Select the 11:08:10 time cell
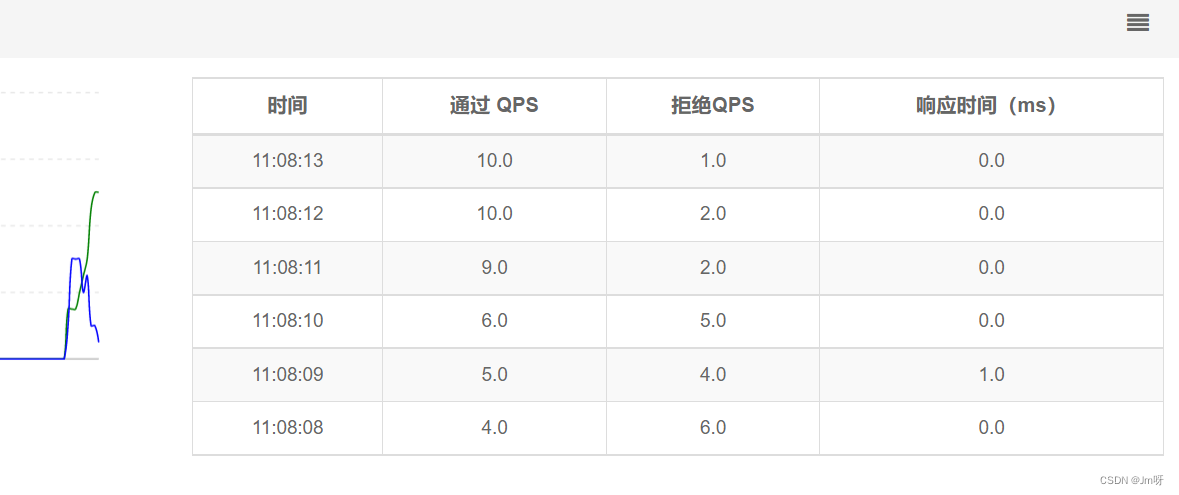Image resolution: width=1179 pixels, height=495 pixels. tap(287, 321)
